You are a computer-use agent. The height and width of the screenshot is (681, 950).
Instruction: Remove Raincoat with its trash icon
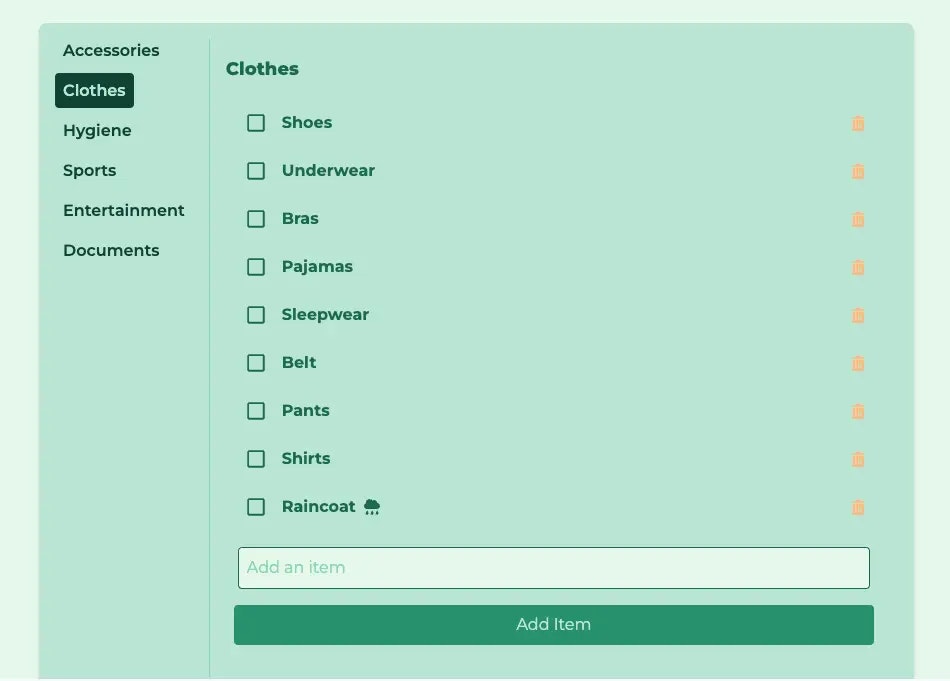(858, 507)
